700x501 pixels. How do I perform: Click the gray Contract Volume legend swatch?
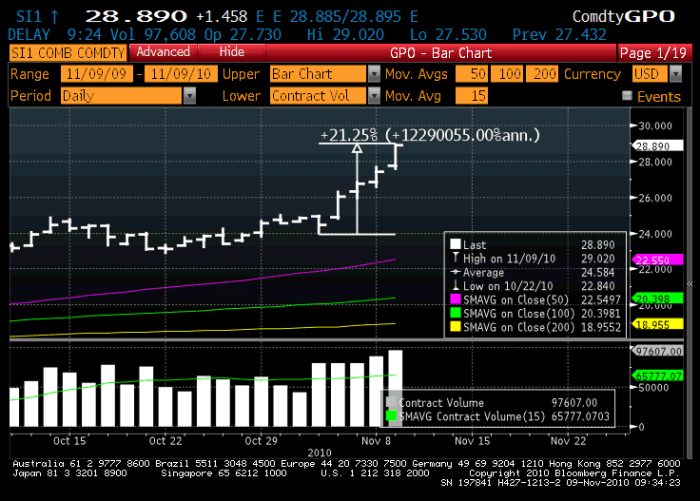391,401
